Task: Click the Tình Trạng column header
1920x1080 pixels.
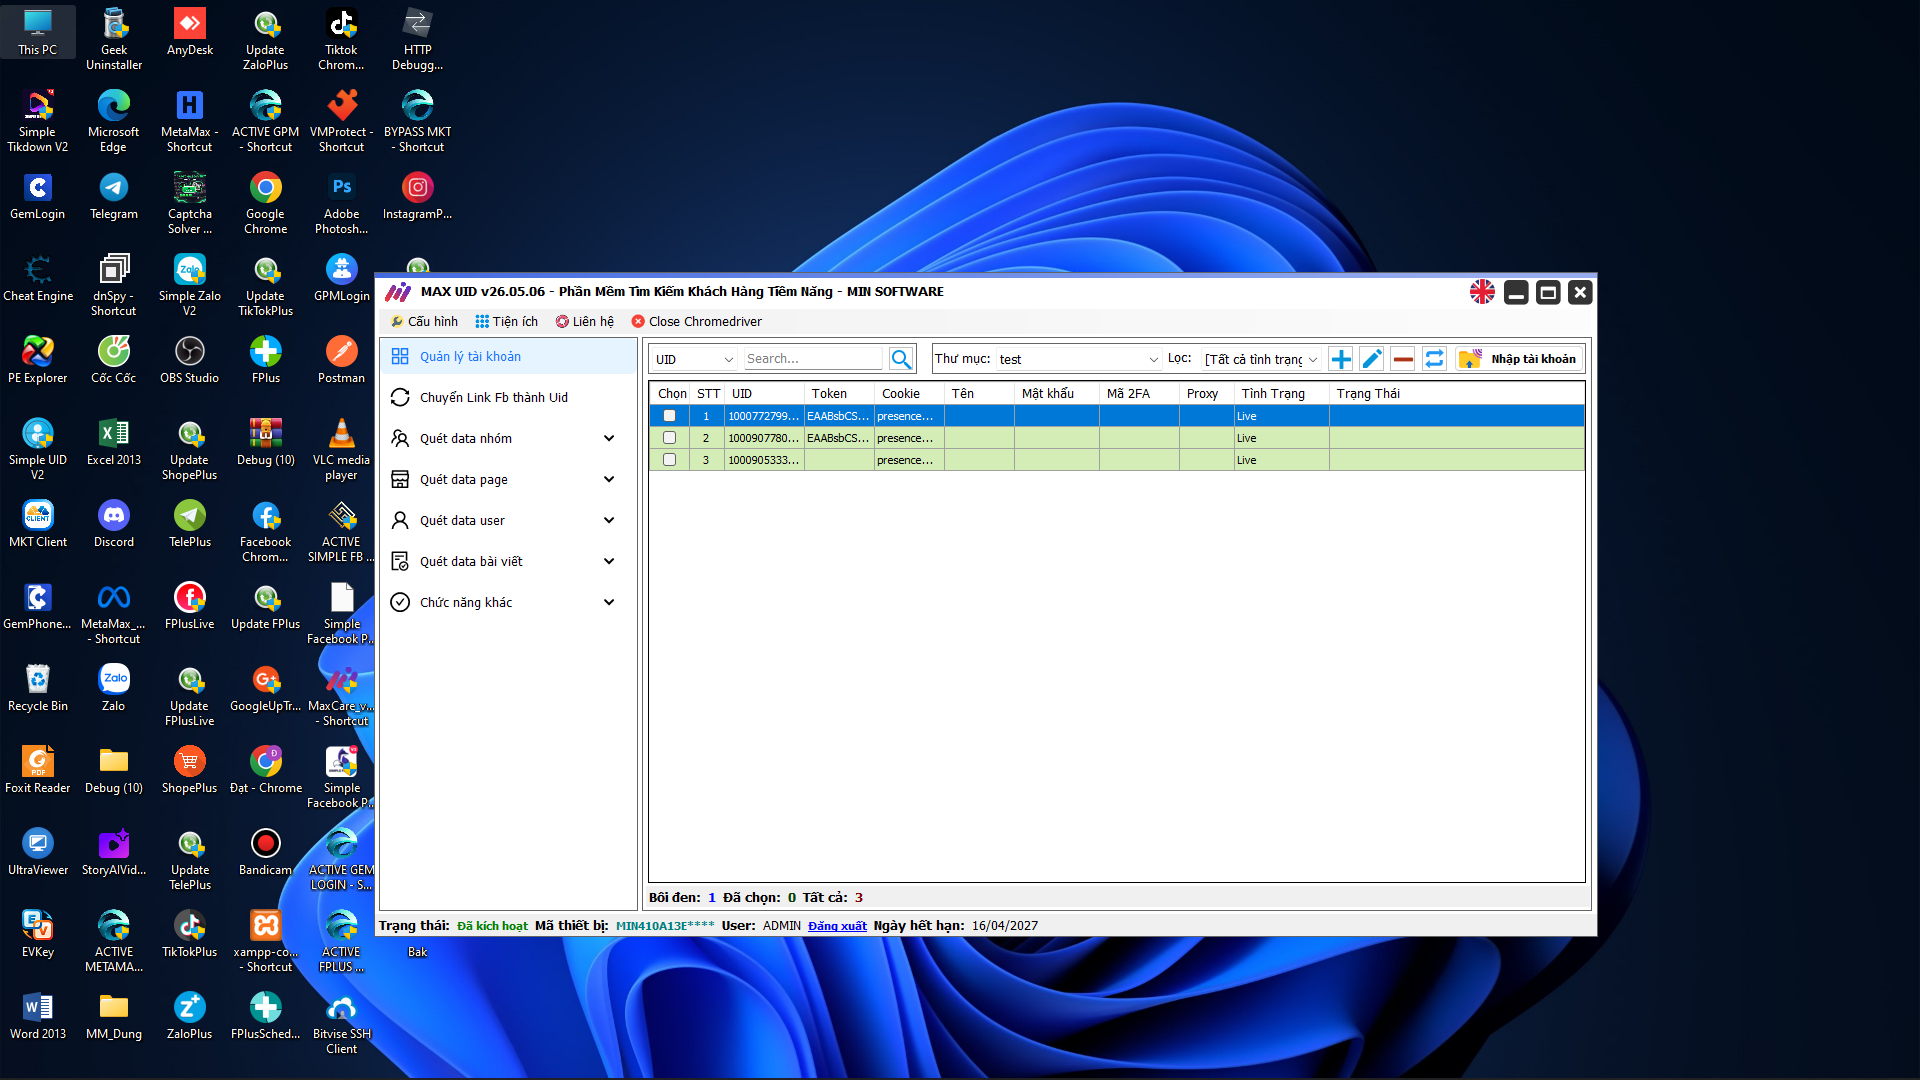Action: 1282,394
